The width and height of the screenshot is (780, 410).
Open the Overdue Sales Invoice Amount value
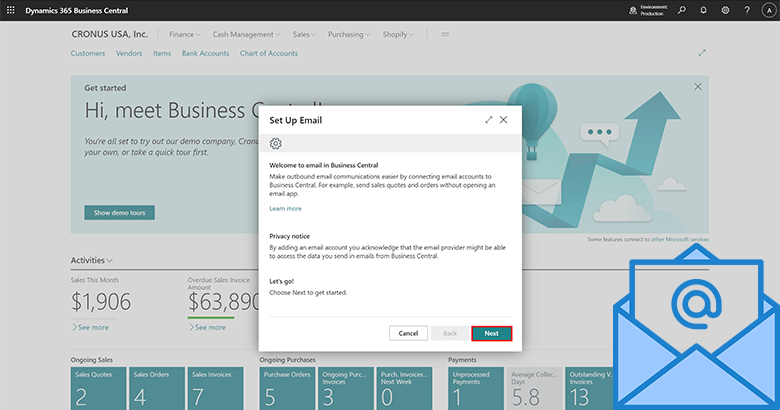click(x=223, y=302)
